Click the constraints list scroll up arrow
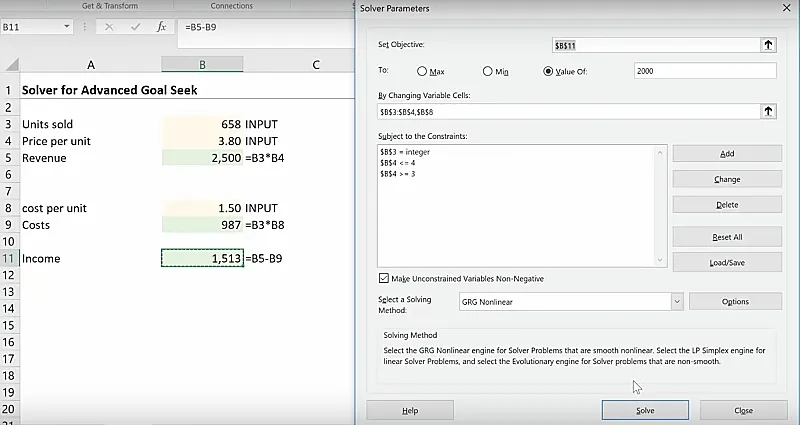 point(659,152)
